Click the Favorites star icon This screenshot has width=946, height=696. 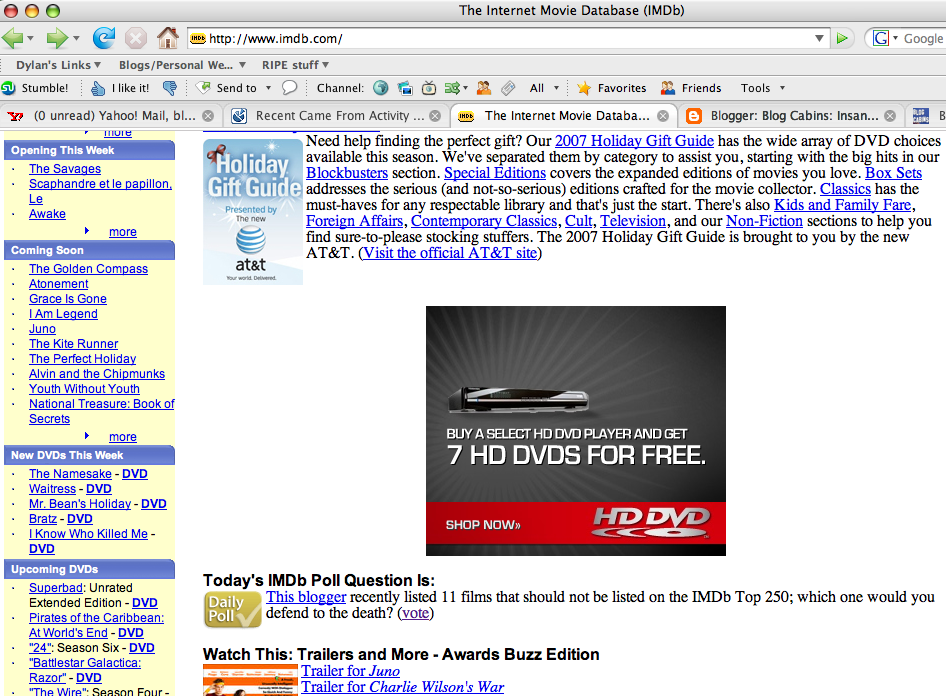[583, 88]
